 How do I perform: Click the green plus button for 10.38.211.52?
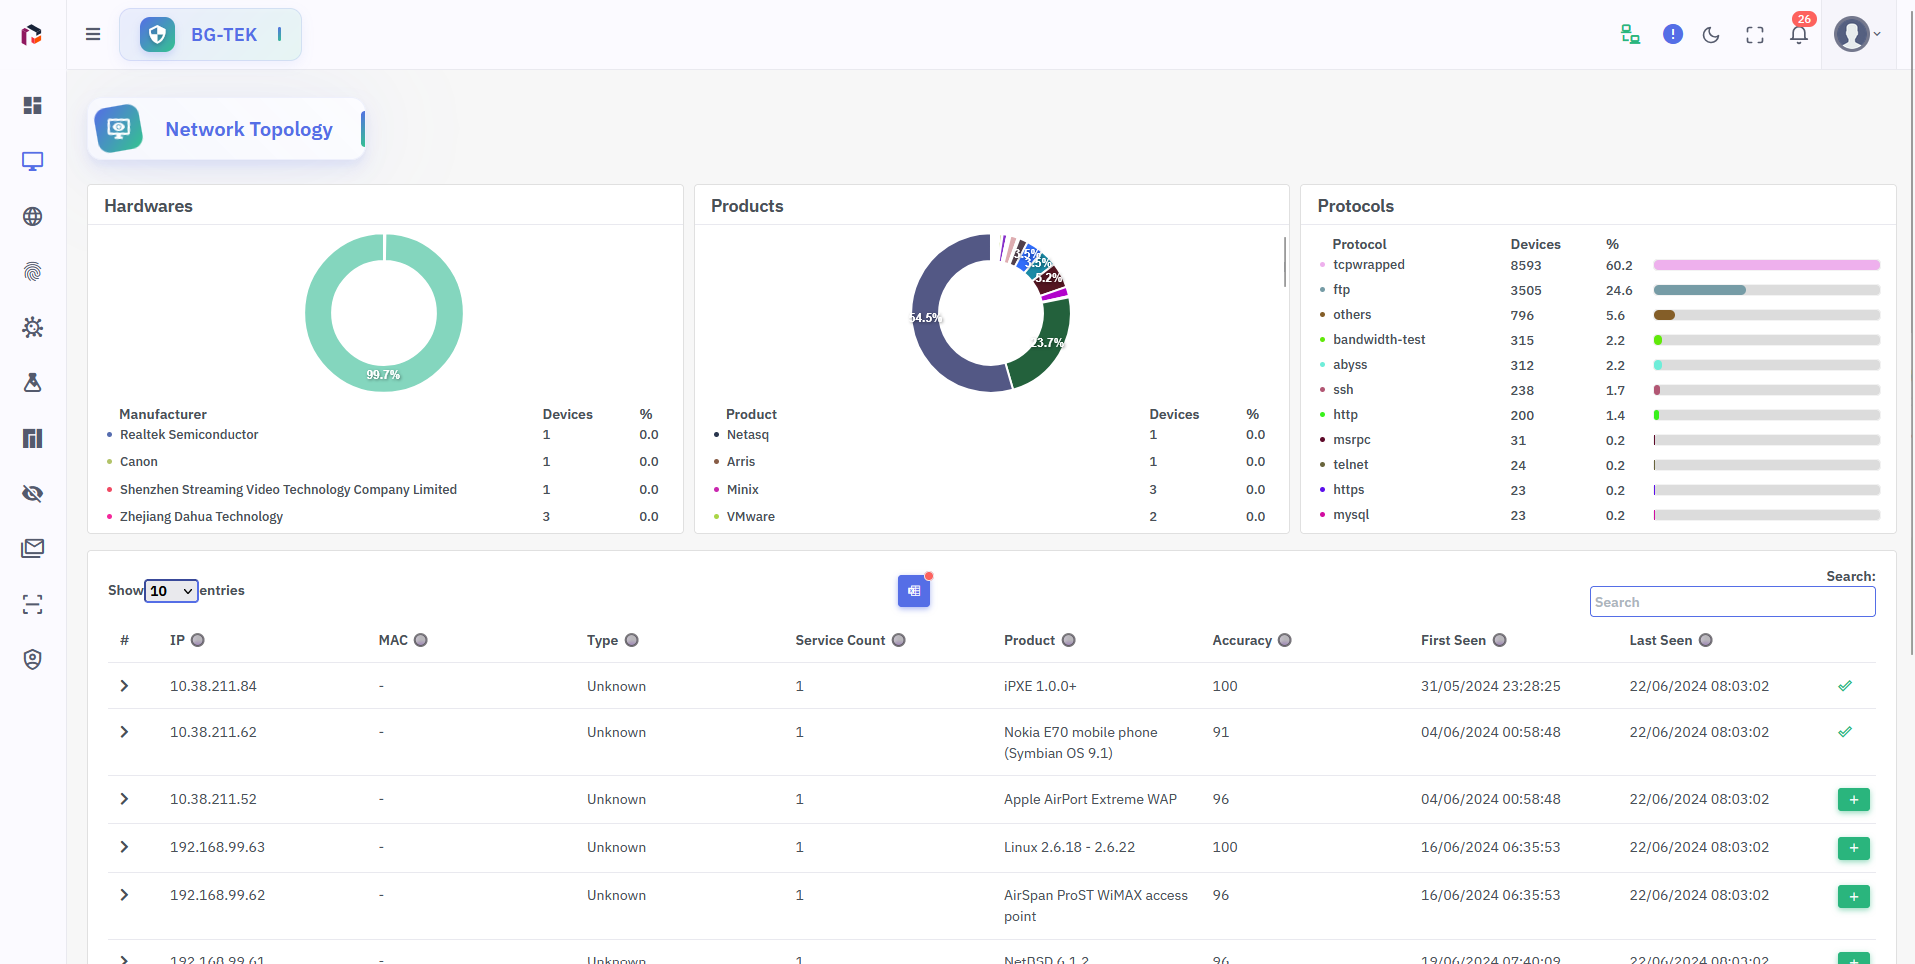pos(1853,800)
